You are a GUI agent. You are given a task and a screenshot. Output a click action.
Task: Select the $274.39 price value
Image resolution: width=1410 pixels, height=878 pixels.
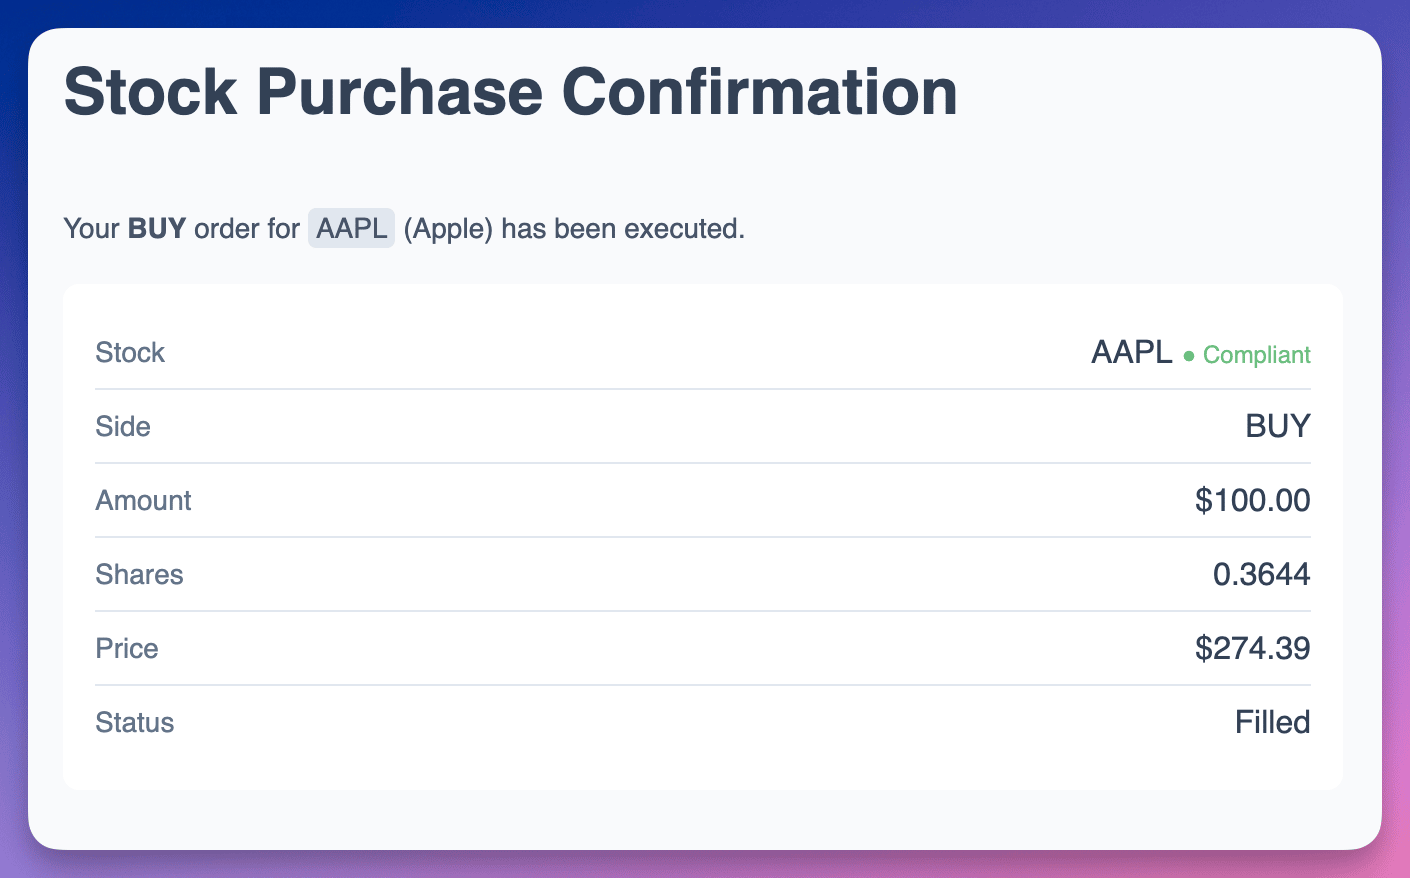1252,648
